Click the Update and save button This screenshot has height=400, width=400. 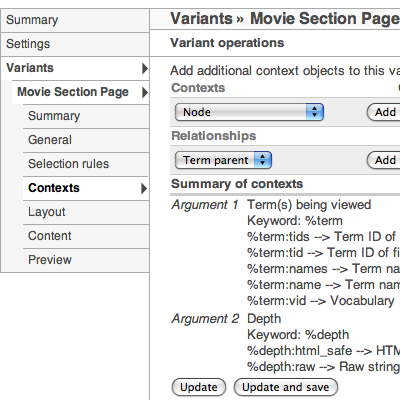286,387
